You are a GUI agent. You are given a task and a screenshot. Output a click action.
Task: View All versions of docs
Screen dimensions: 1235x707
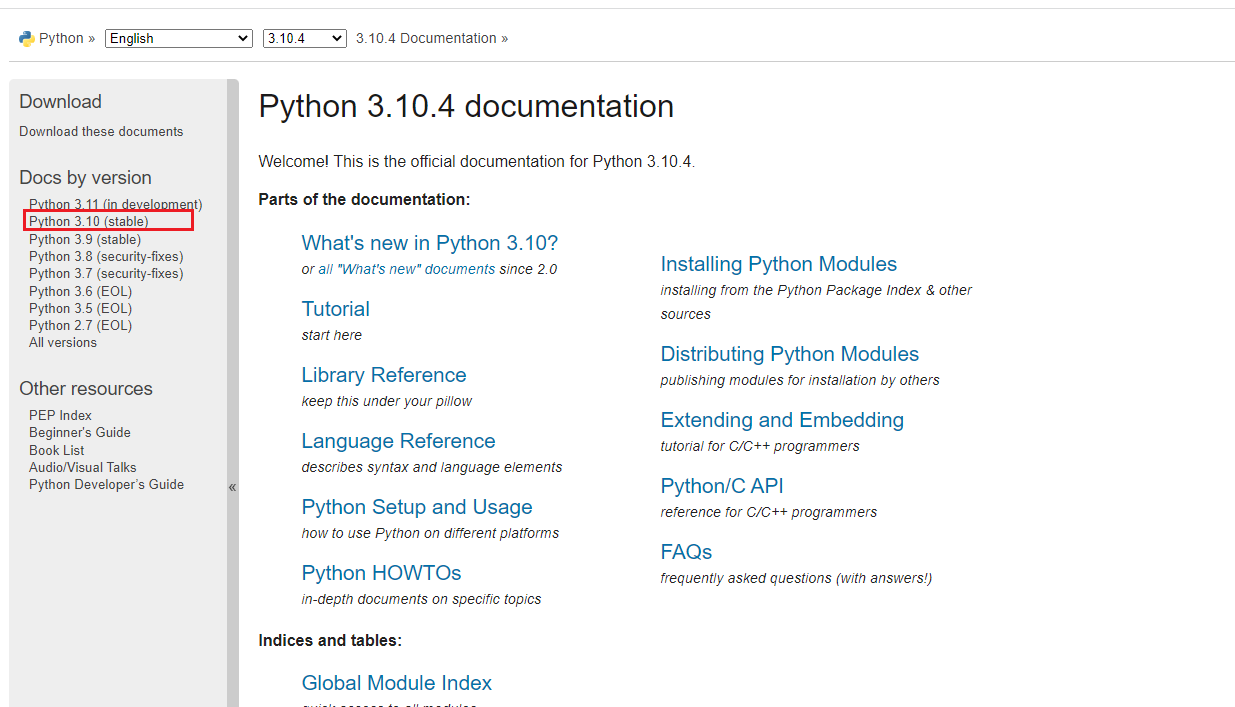(x=63, y=343)
